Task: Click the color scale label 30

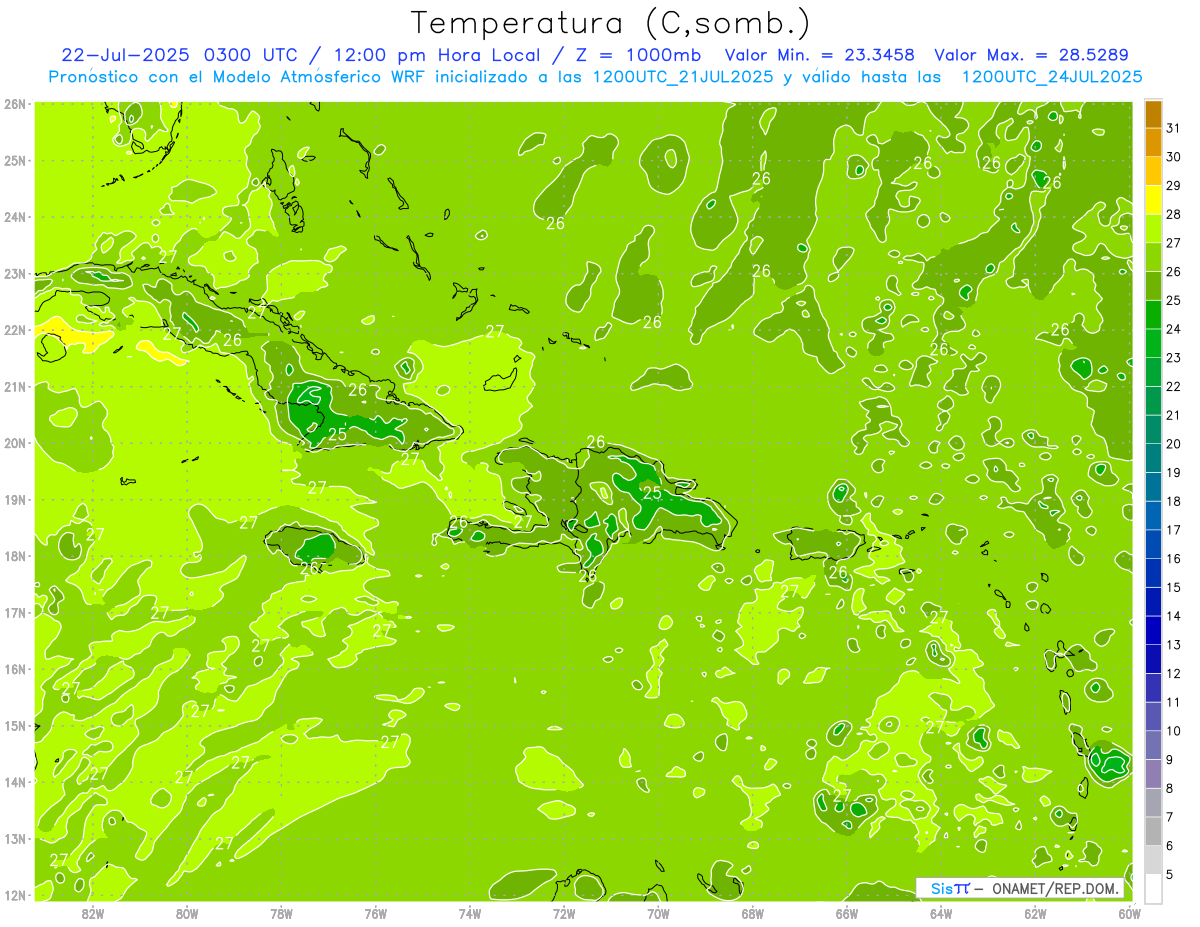Action: click(x=1173, y=157)
